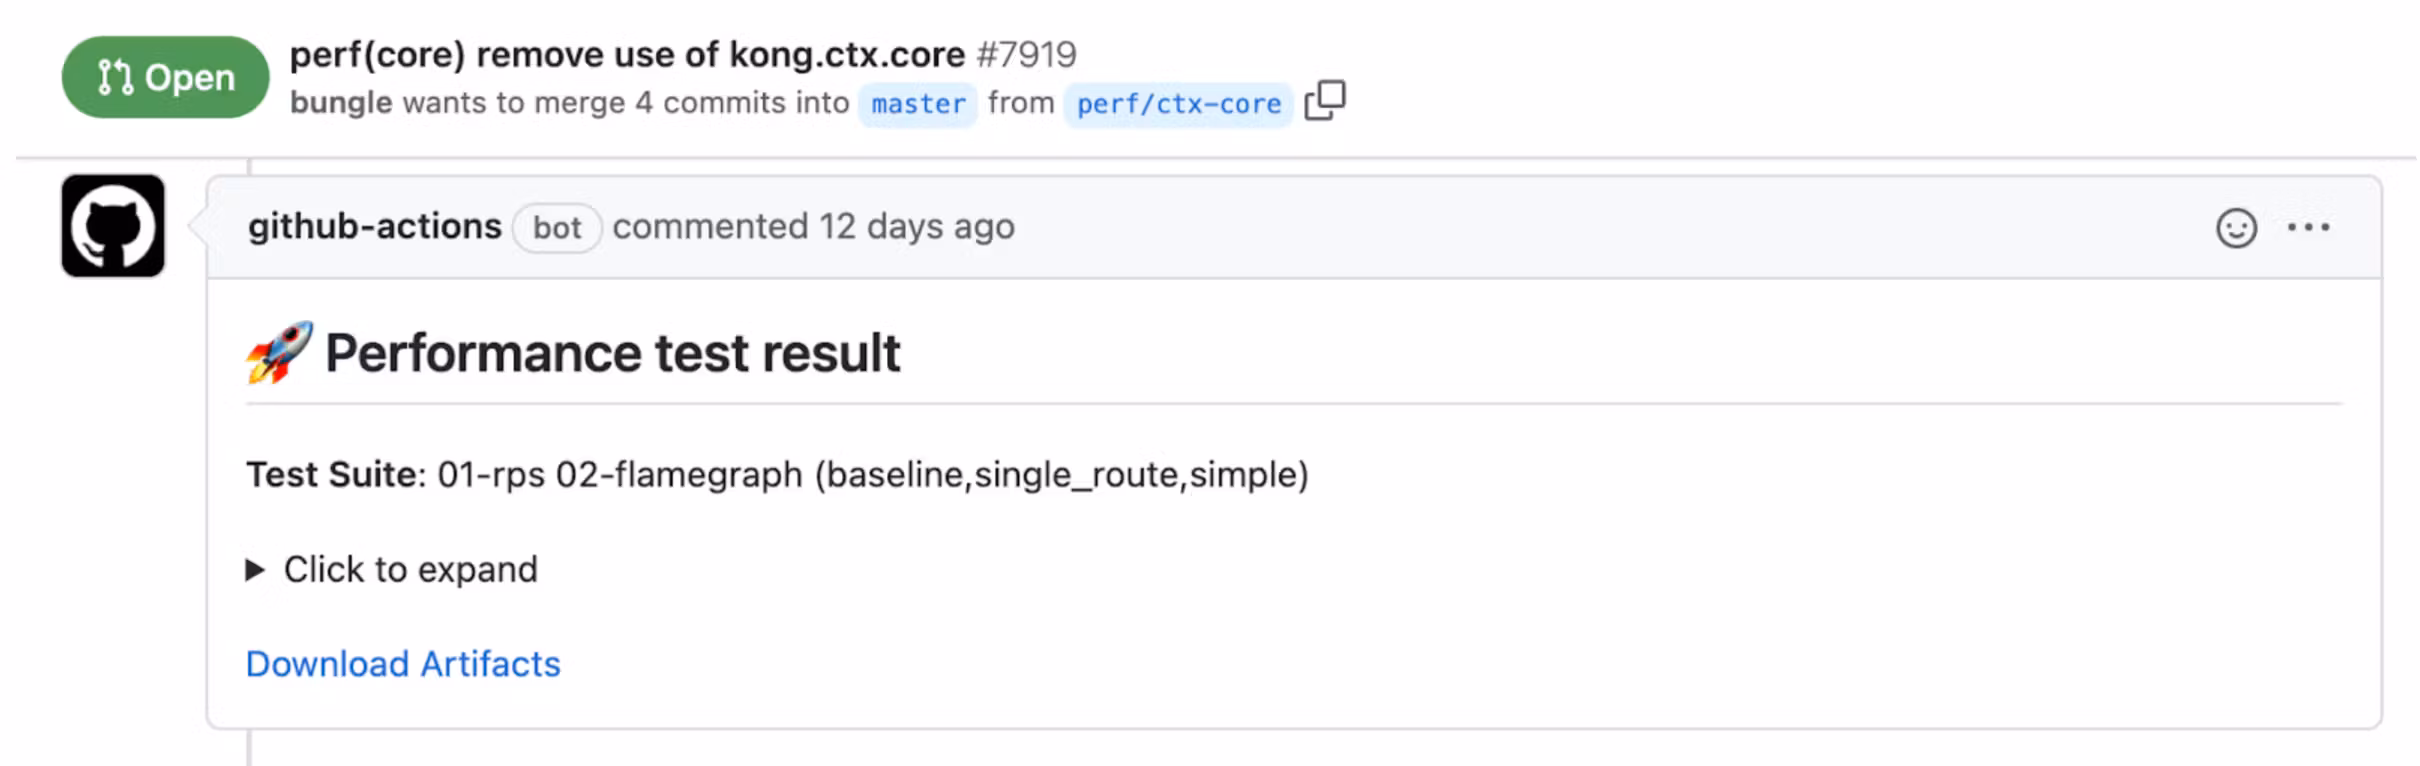Click the github-actions Octocat avatar

(113, 226)
